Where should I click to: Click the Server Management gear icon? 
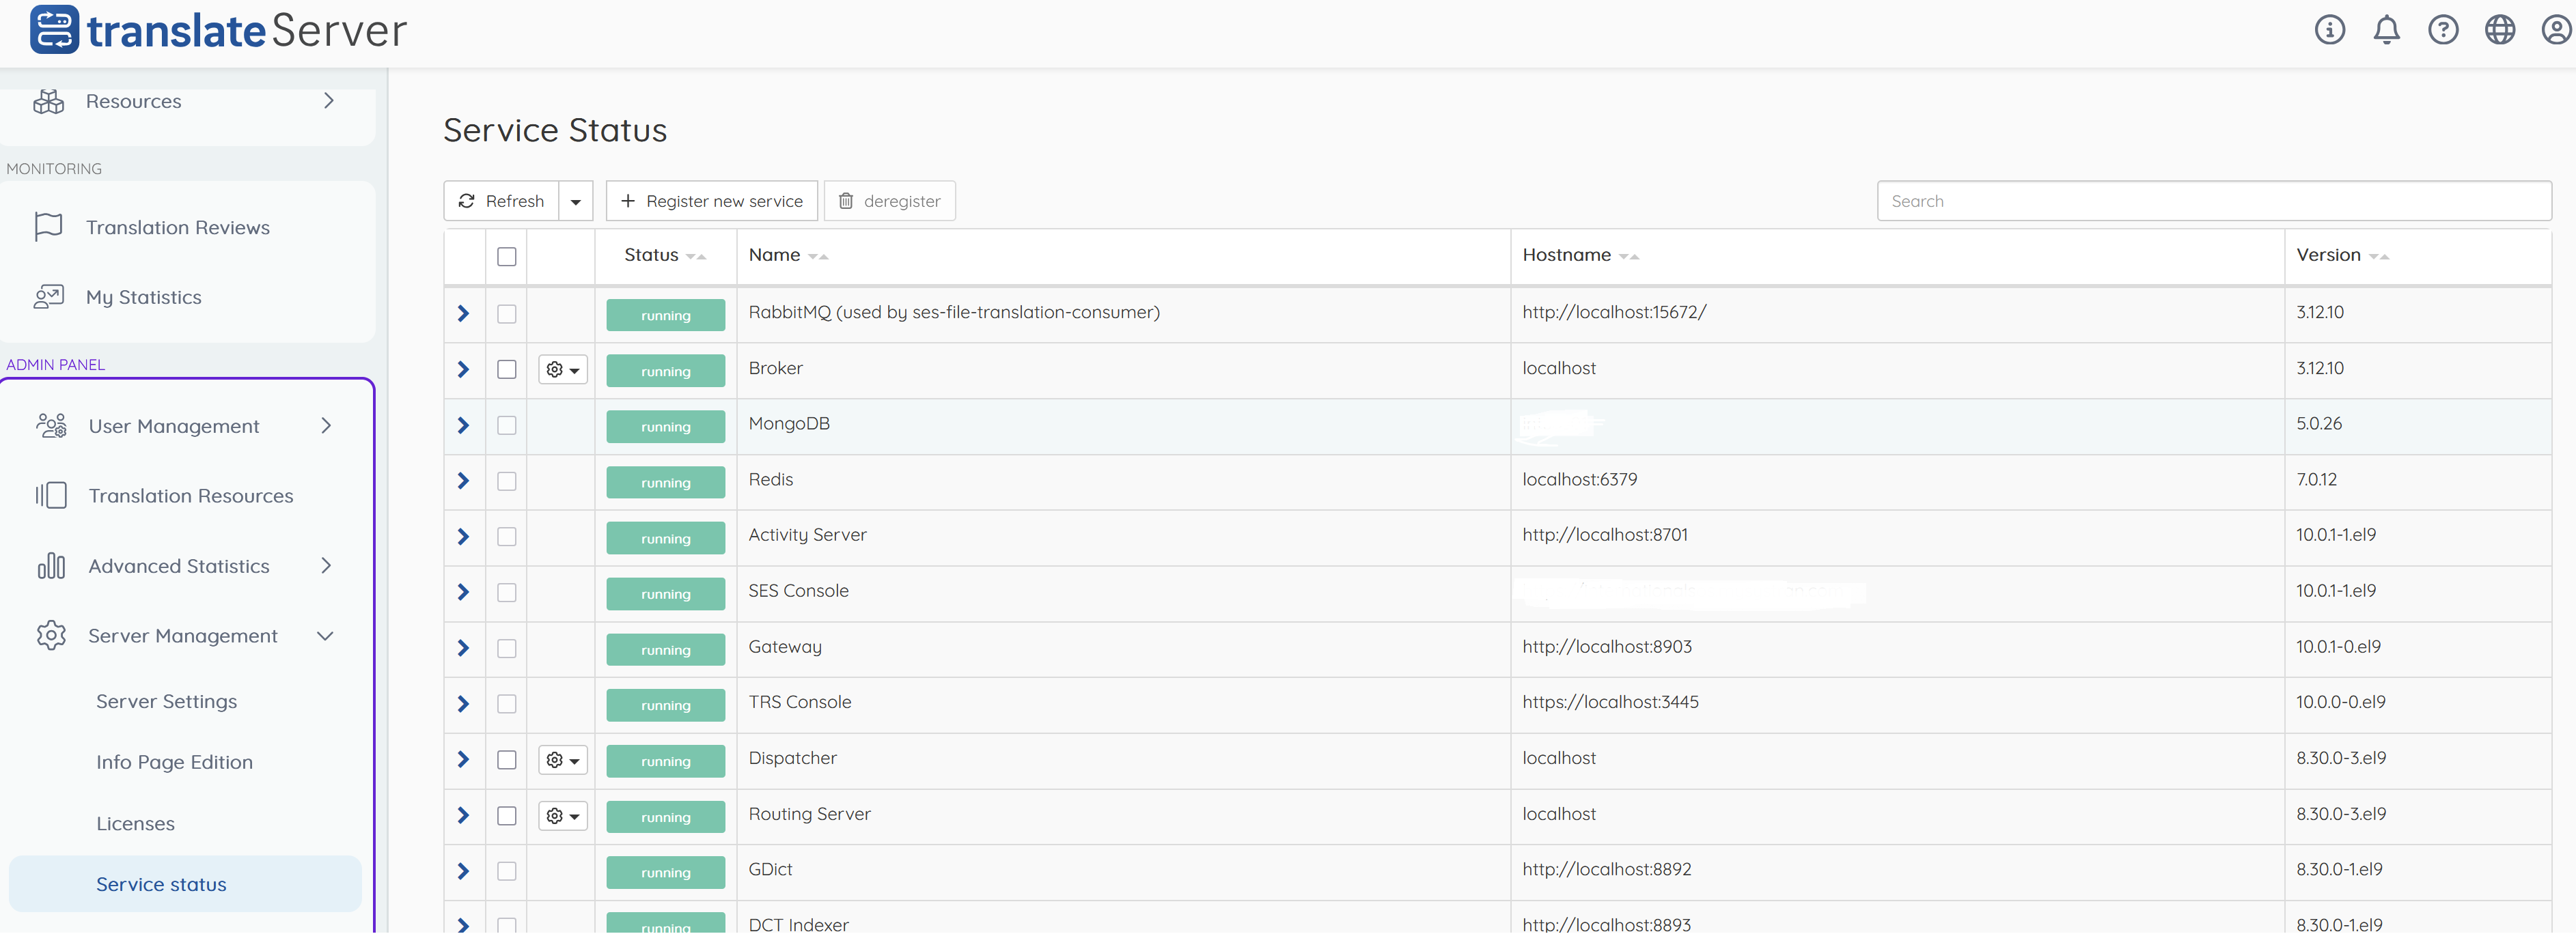click(x=51, y=635)
